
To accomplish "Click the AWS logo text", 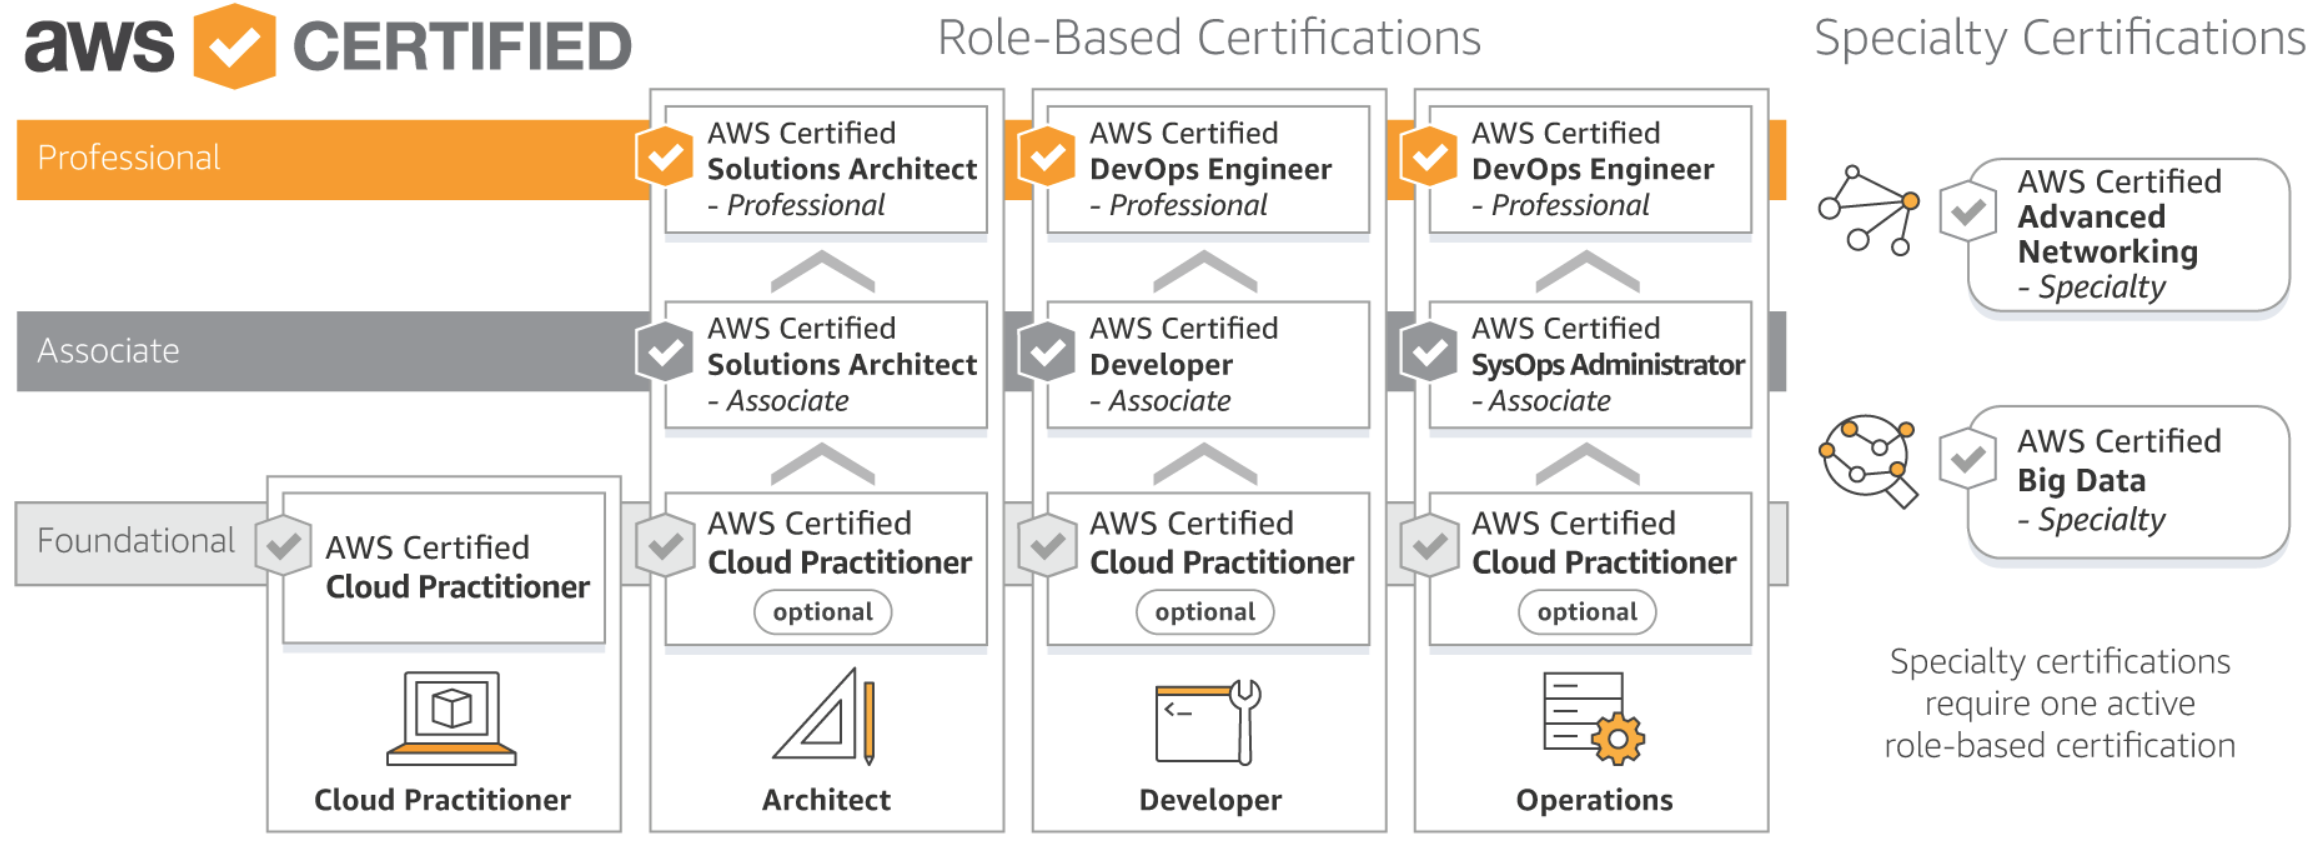I will point(98,46).
